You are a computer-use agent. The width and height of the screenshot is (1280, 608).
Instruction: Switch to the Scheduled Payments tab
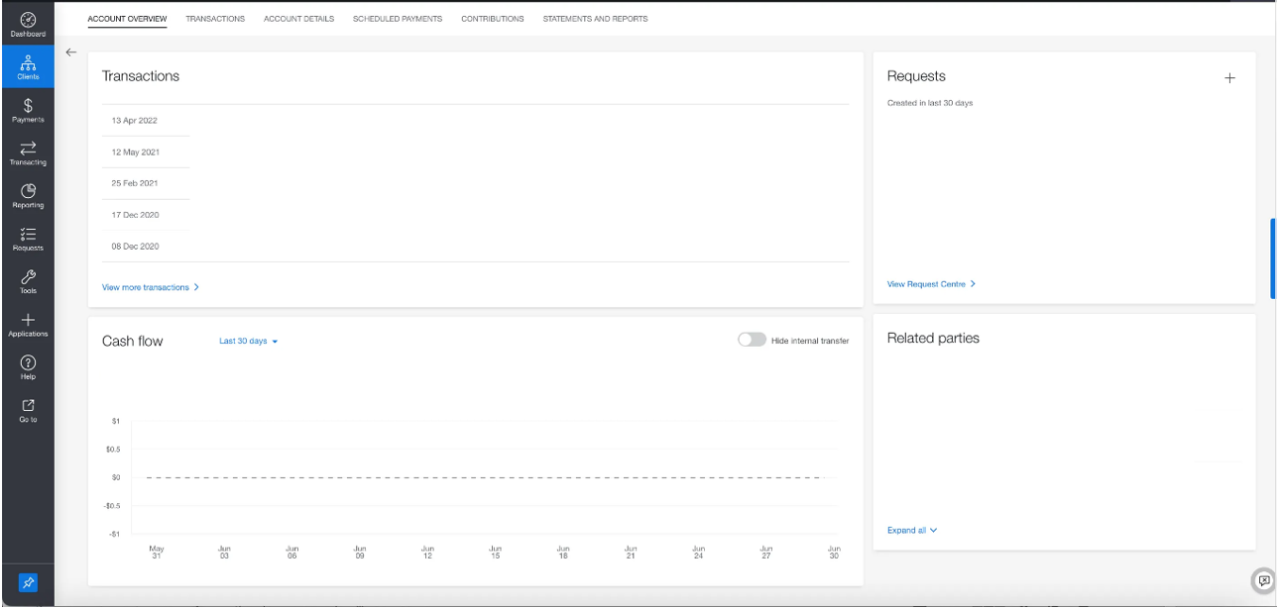point(397,19)
